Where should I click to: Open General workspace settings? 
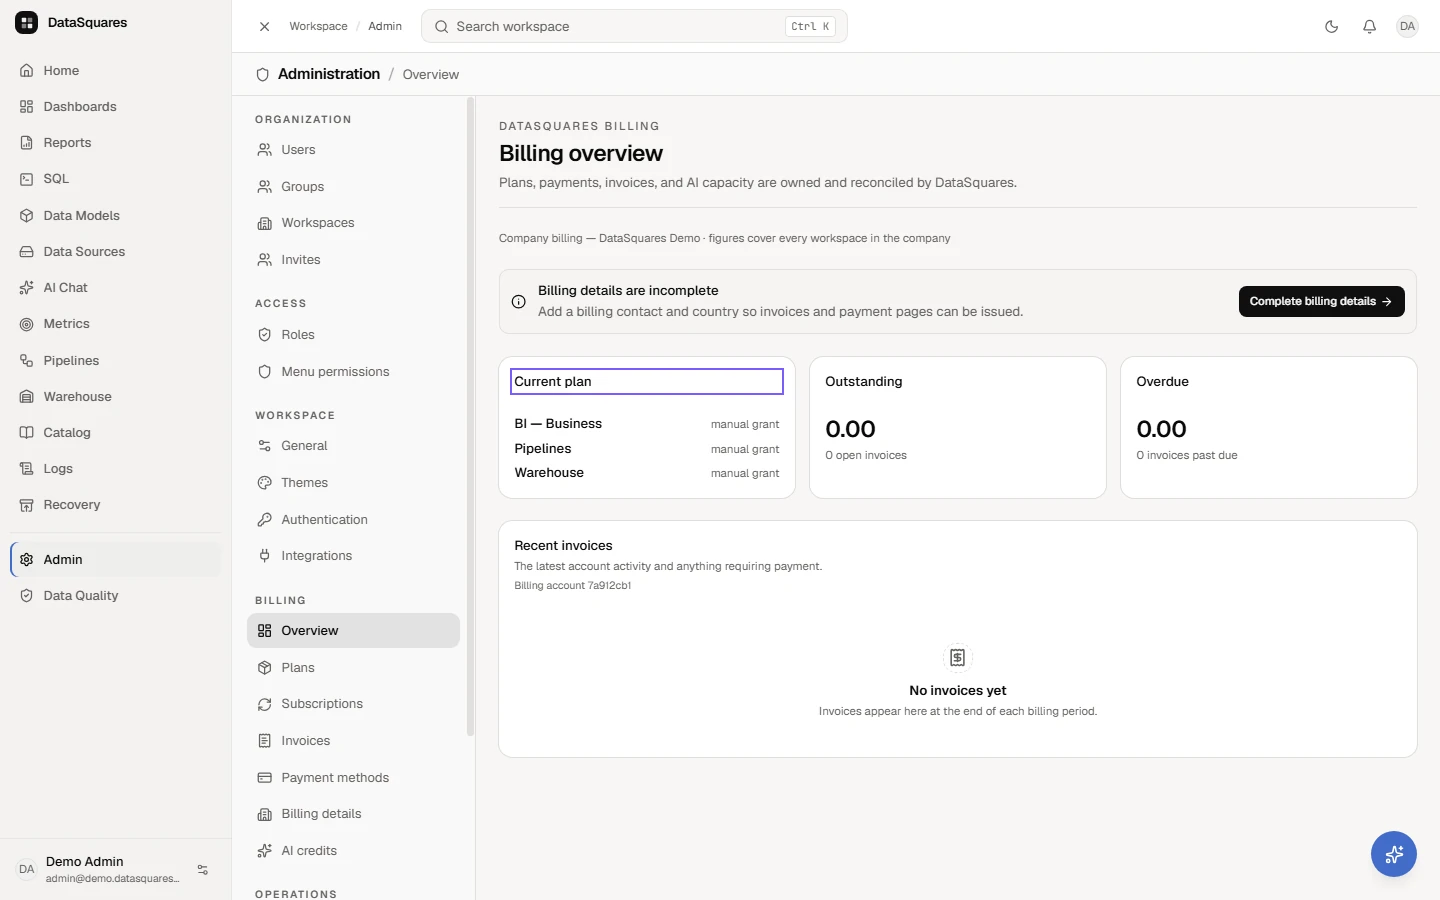353,446
